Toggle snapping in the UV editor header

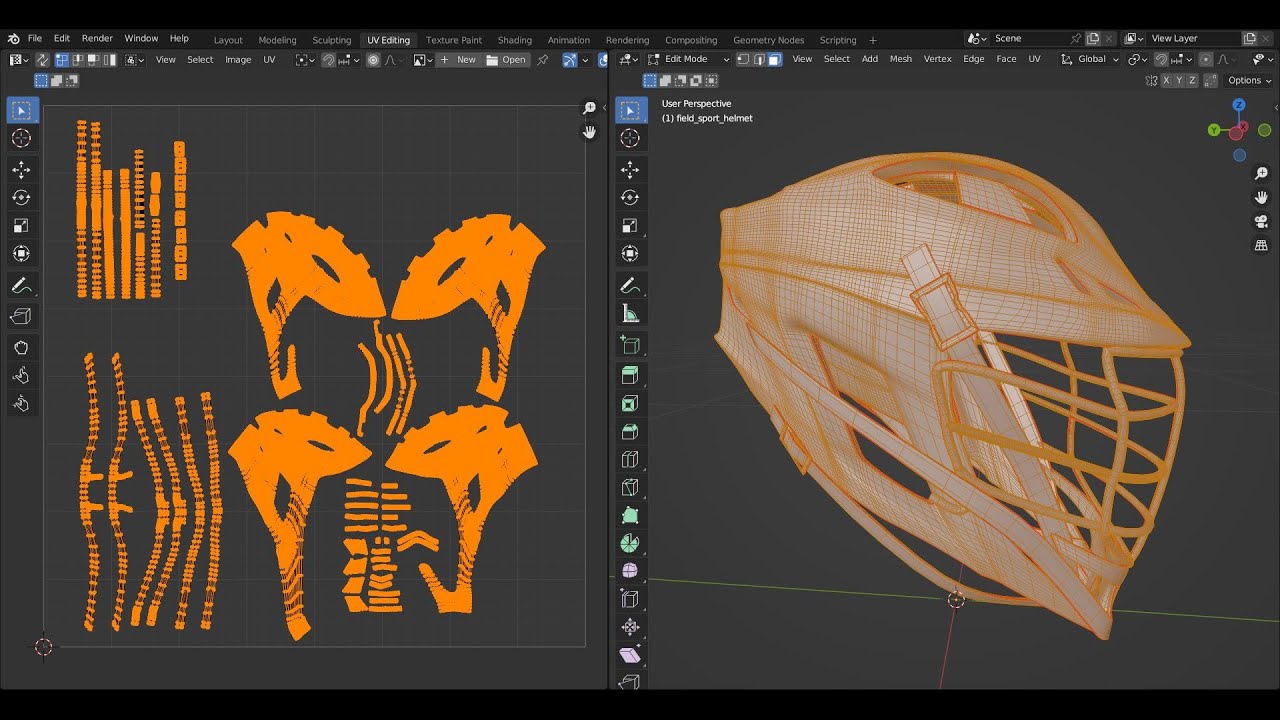328,60
